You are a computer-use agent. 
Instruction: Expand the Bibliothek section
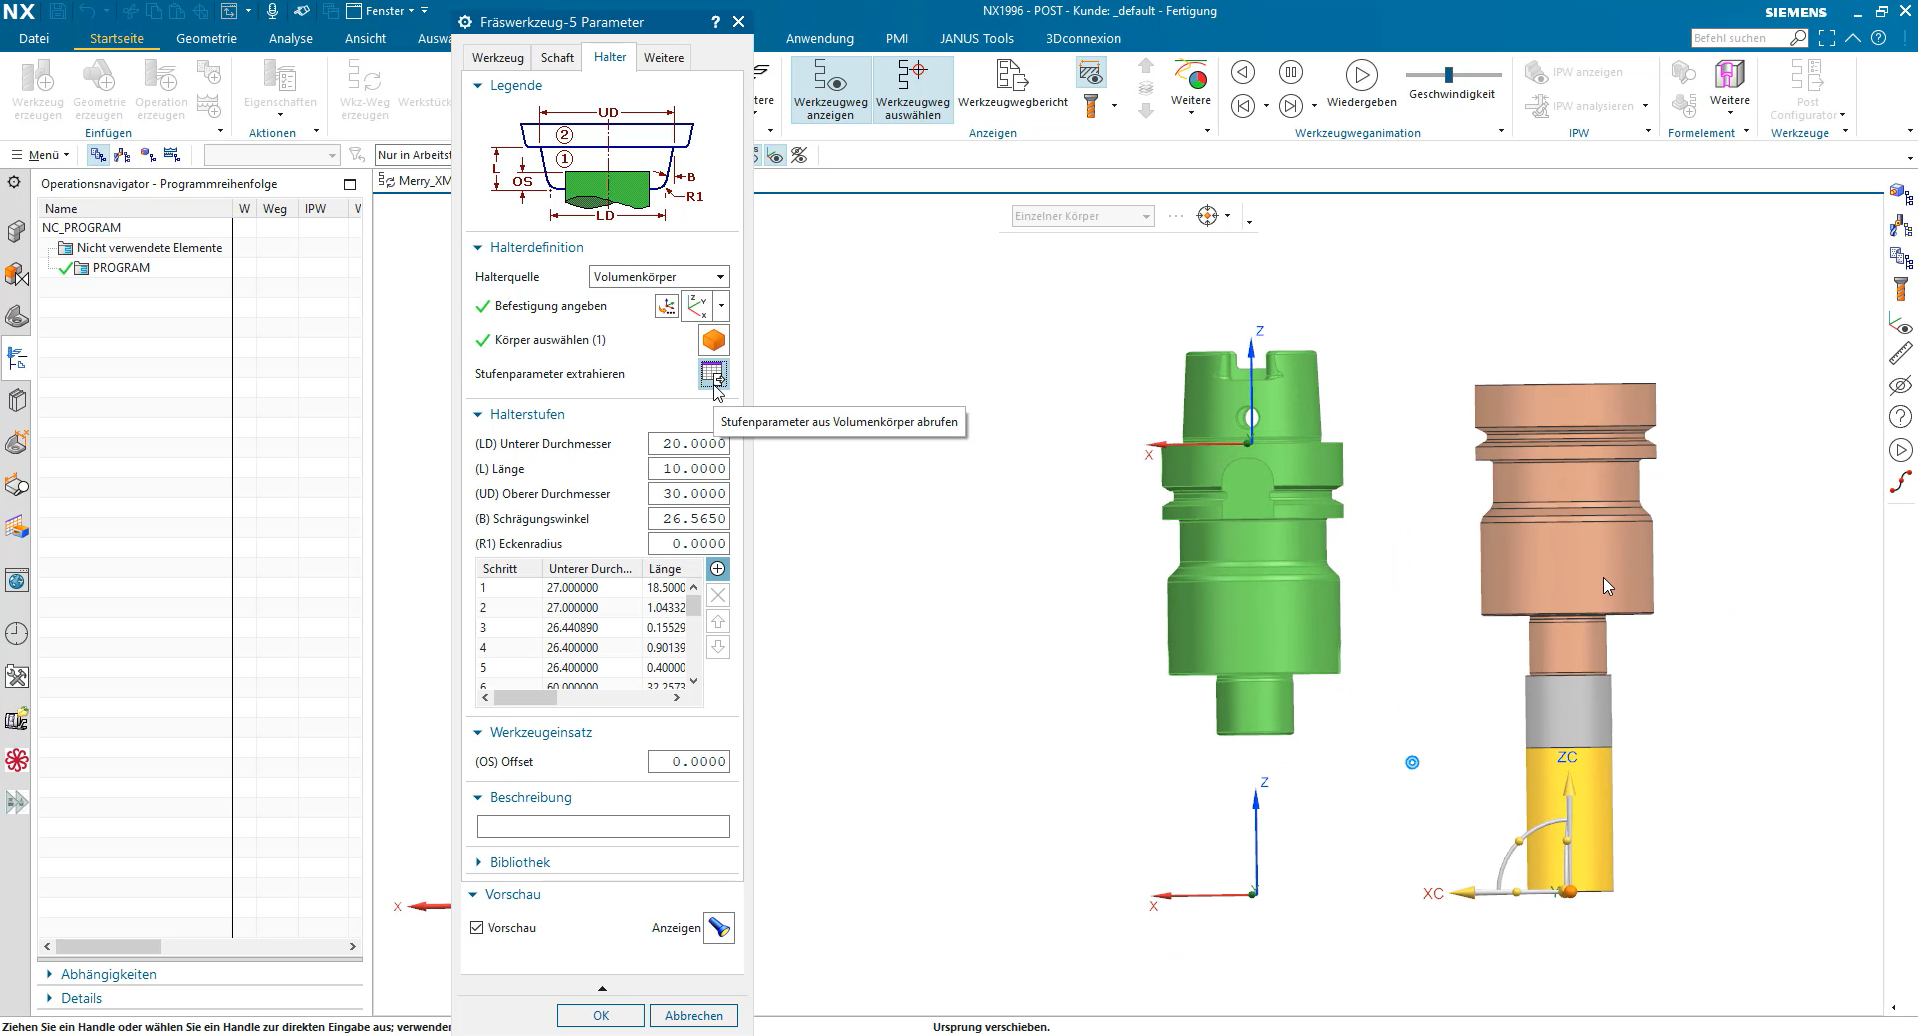click(x=478, y=862)
